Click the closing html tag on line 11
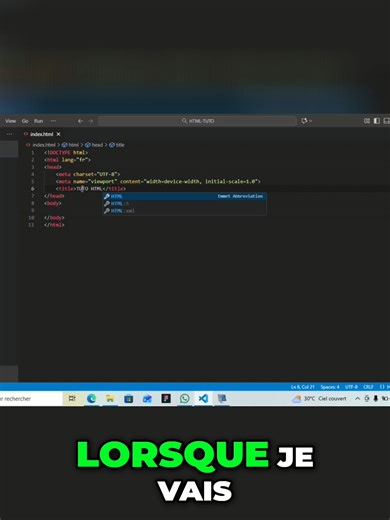 pyautogui.click(x=54, y=225)
